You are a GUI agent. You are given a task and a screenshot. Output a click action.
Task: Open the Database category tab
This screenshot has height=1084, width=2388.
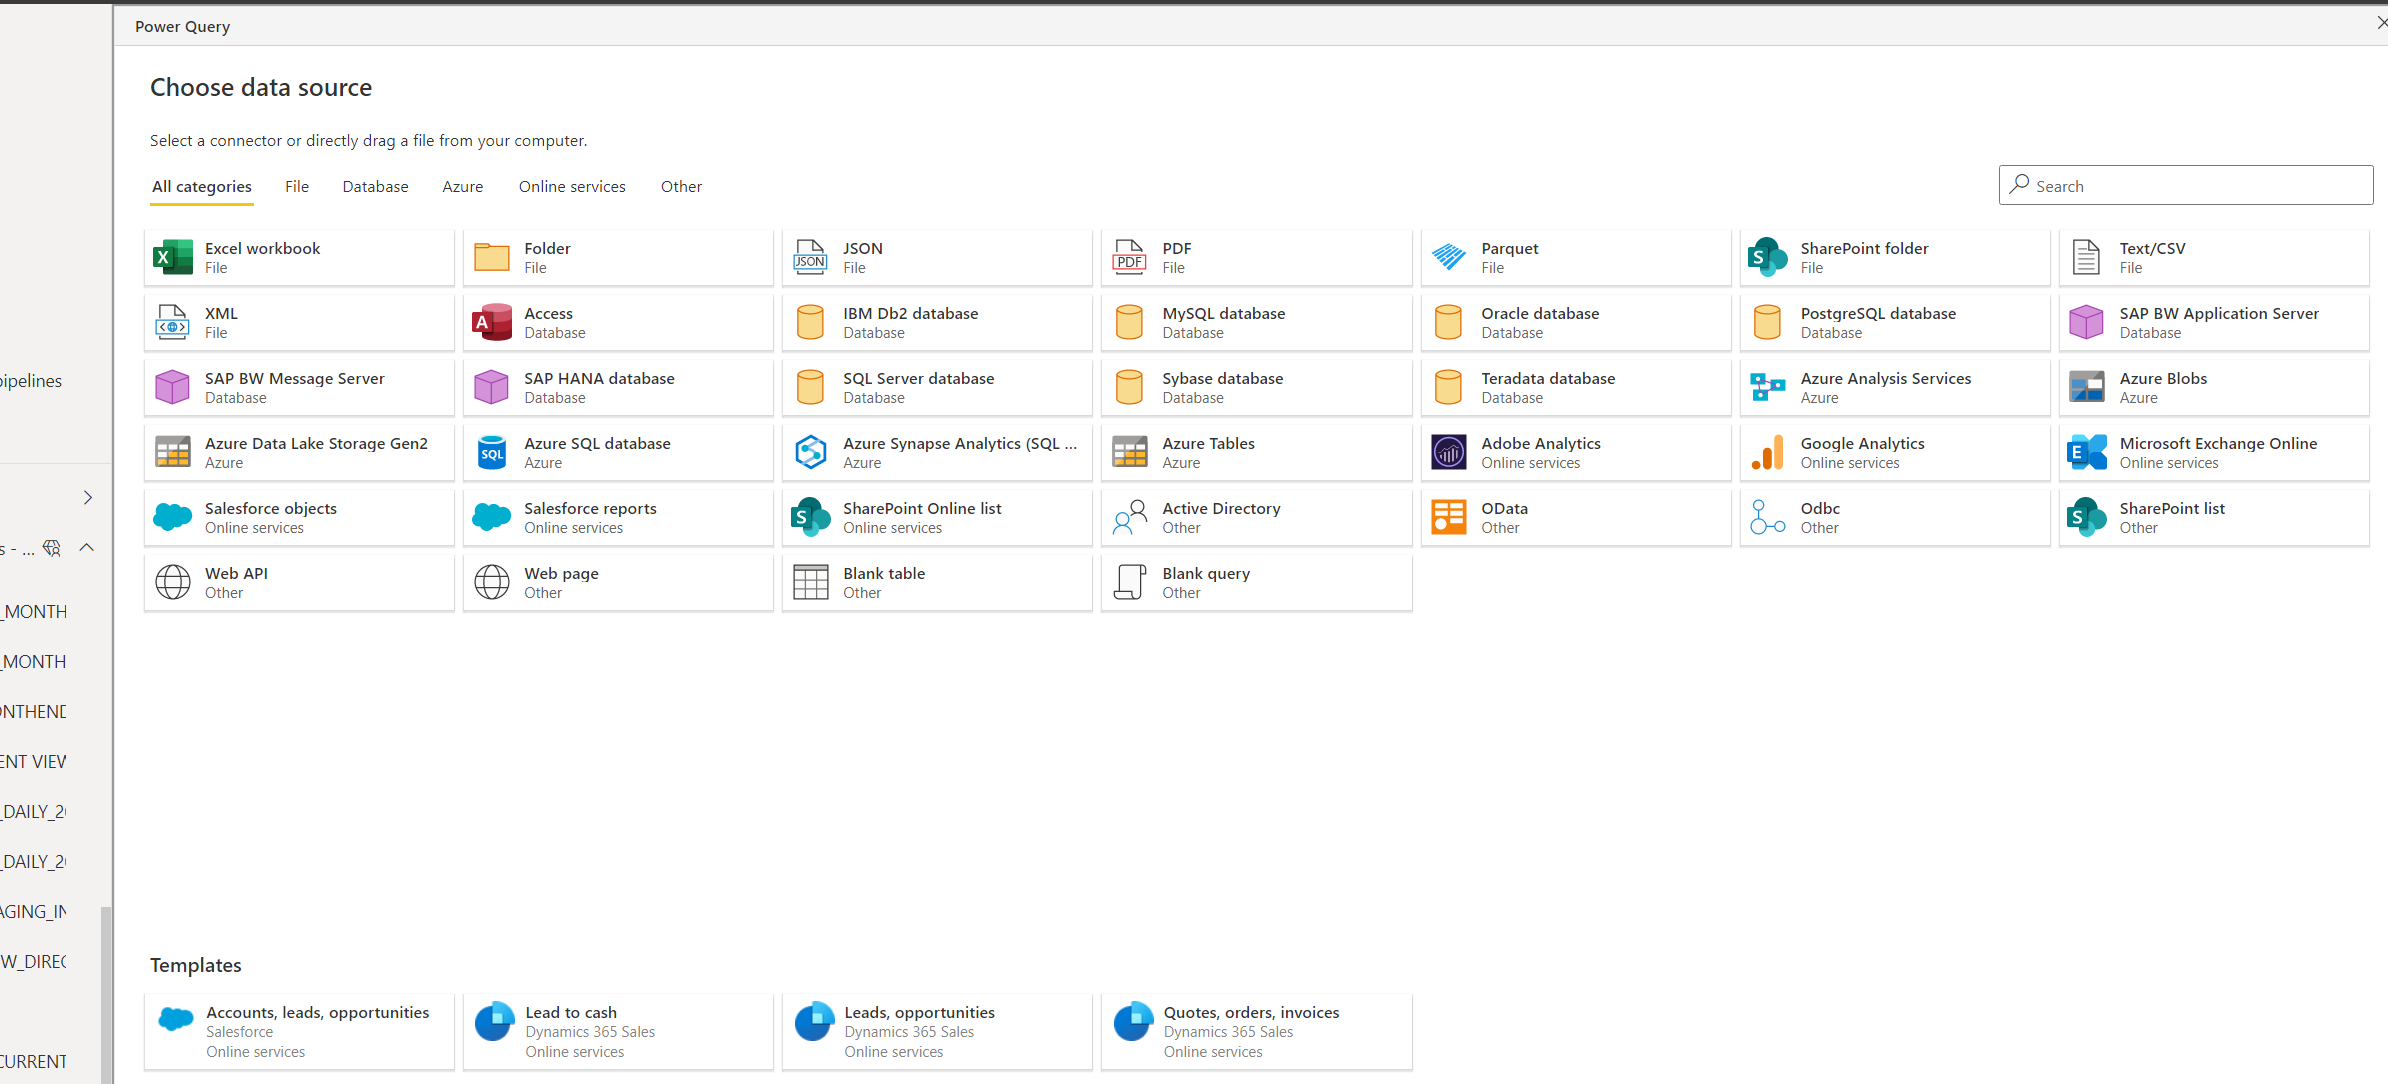coord(375,187)
